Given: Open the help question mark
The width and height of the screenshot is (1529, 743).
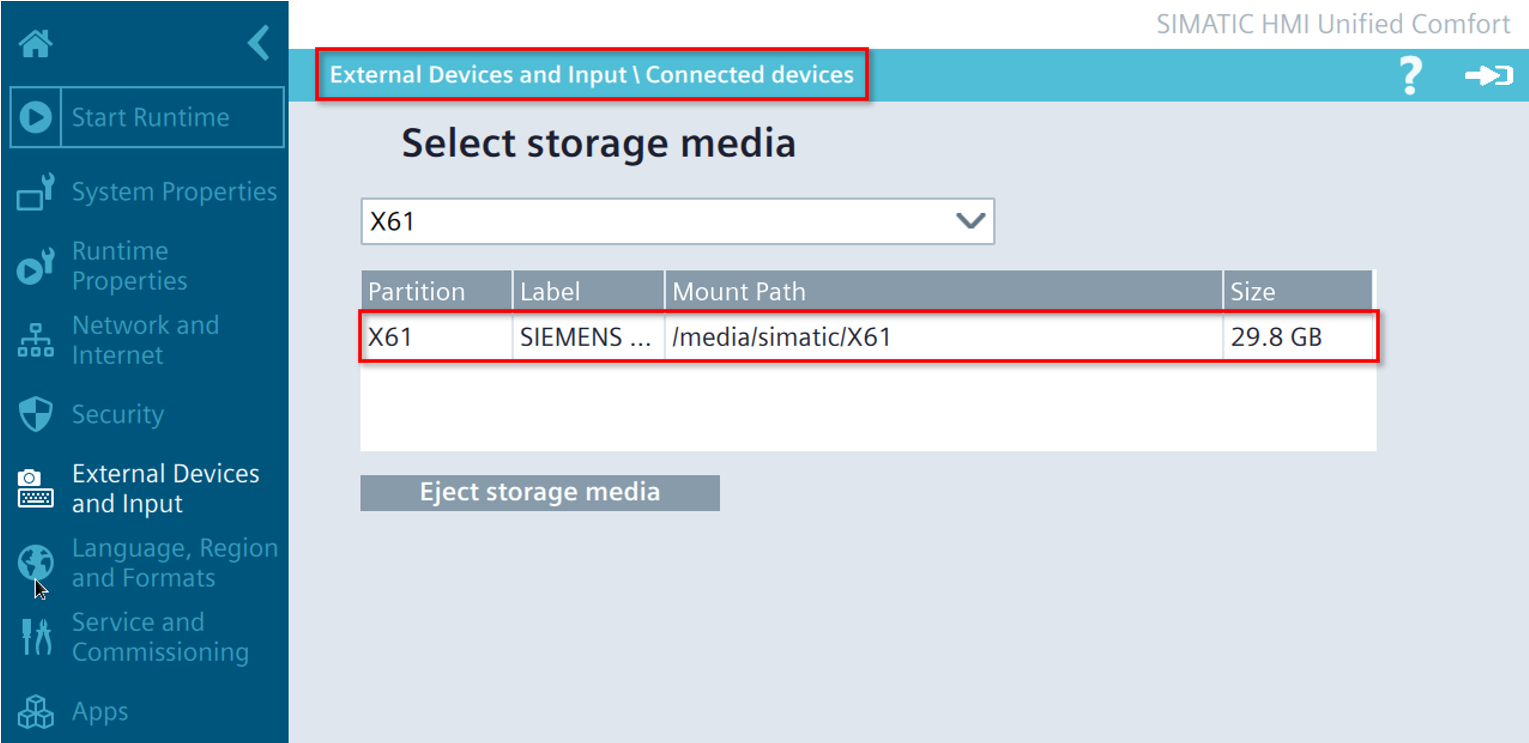Looking at the screenshot, I should [1409, 76].
